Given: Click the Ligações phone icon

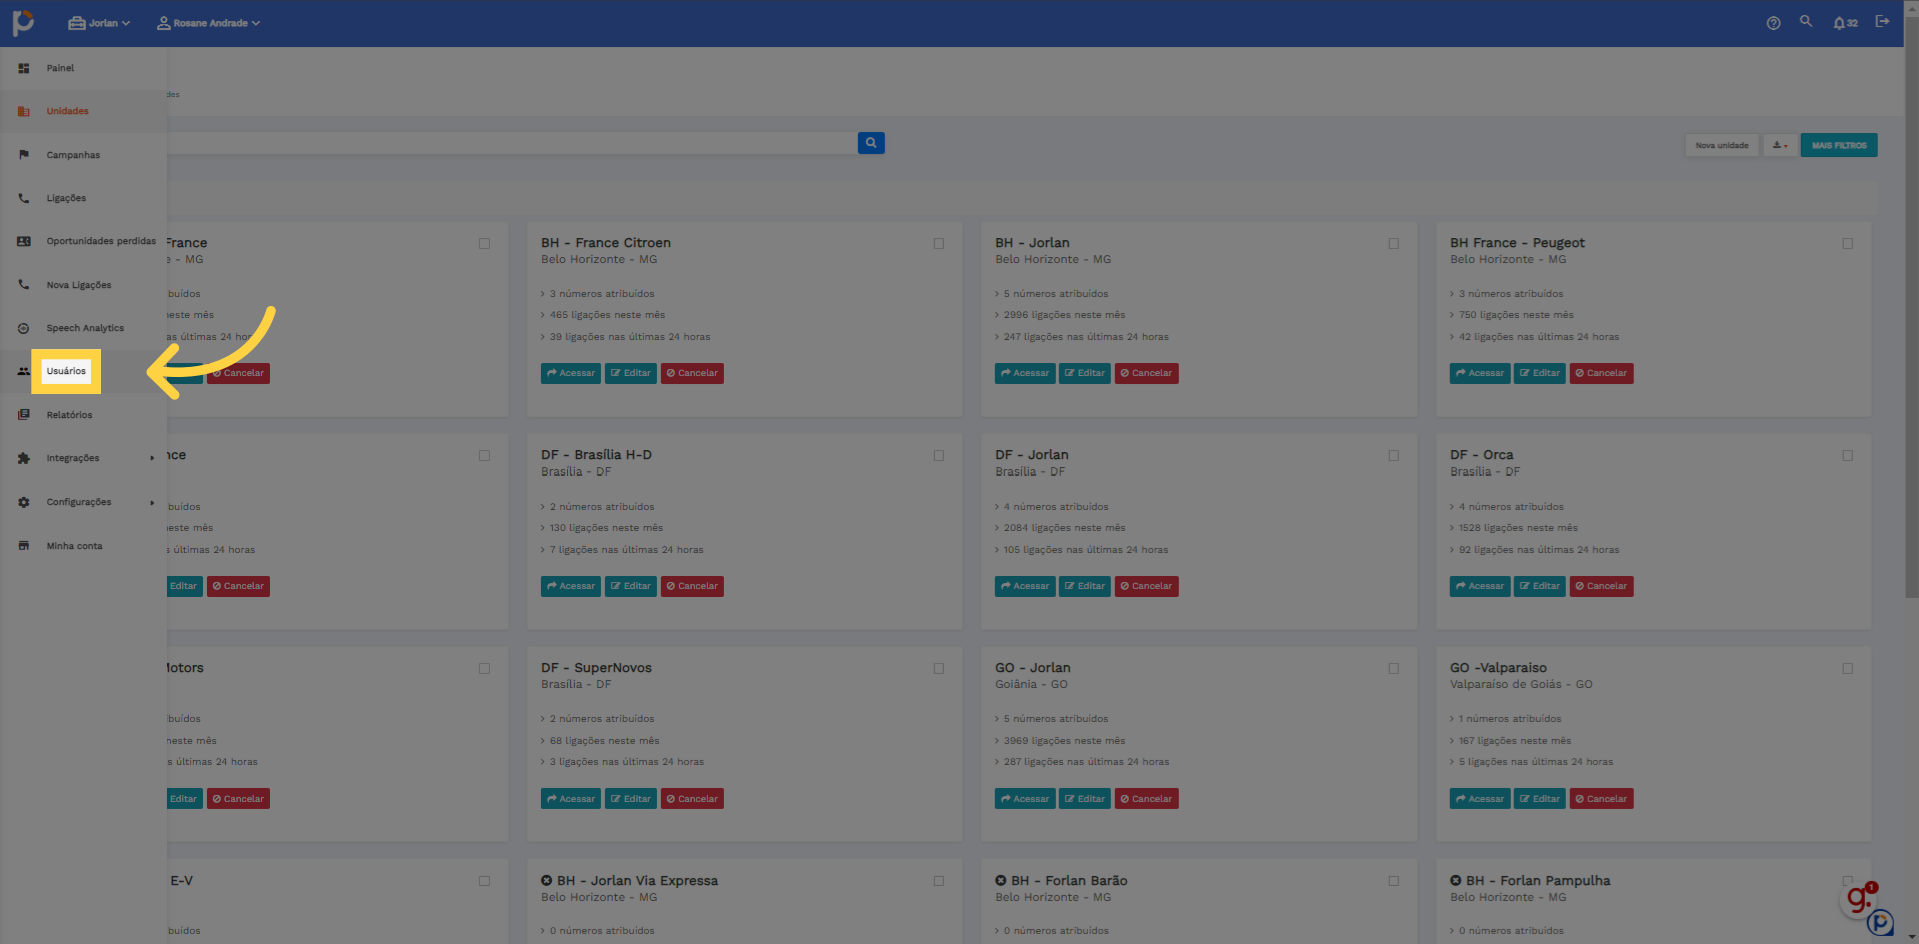Looking at the screenshot, I should click(24, 198).
